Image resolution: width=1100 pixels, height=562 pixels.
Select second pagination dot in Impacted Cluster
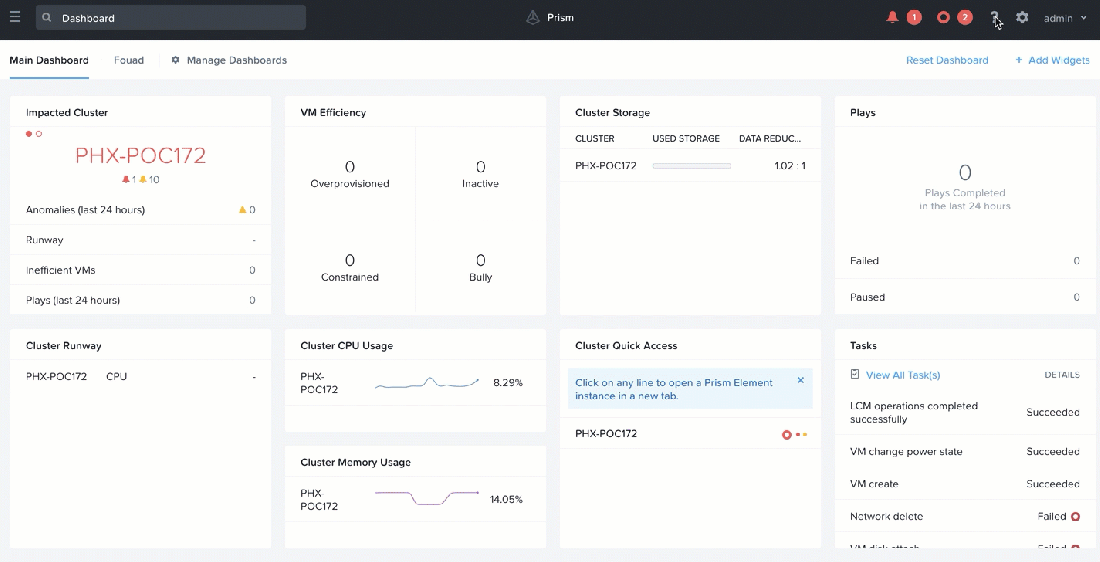[x=39, y=134]
